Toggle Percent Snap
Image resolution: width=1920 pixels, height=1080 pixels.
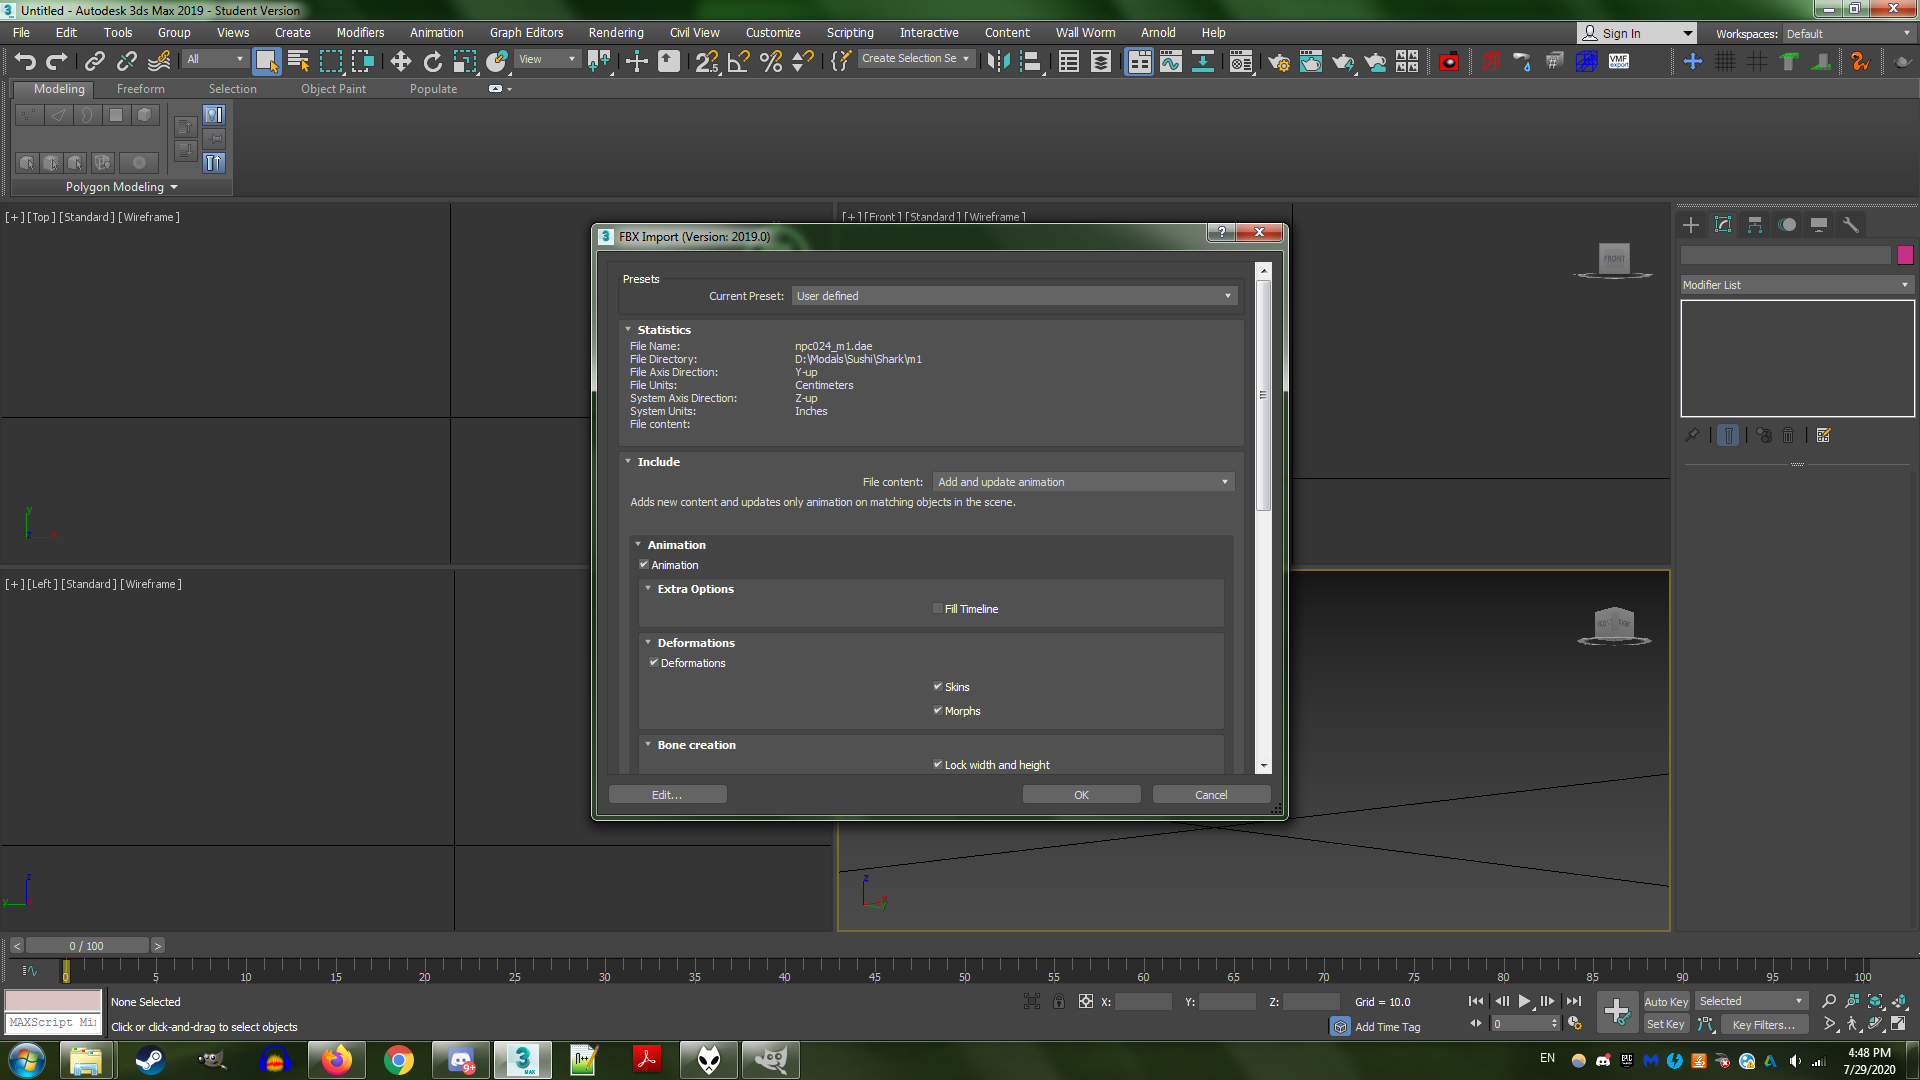tap(771, 62)
